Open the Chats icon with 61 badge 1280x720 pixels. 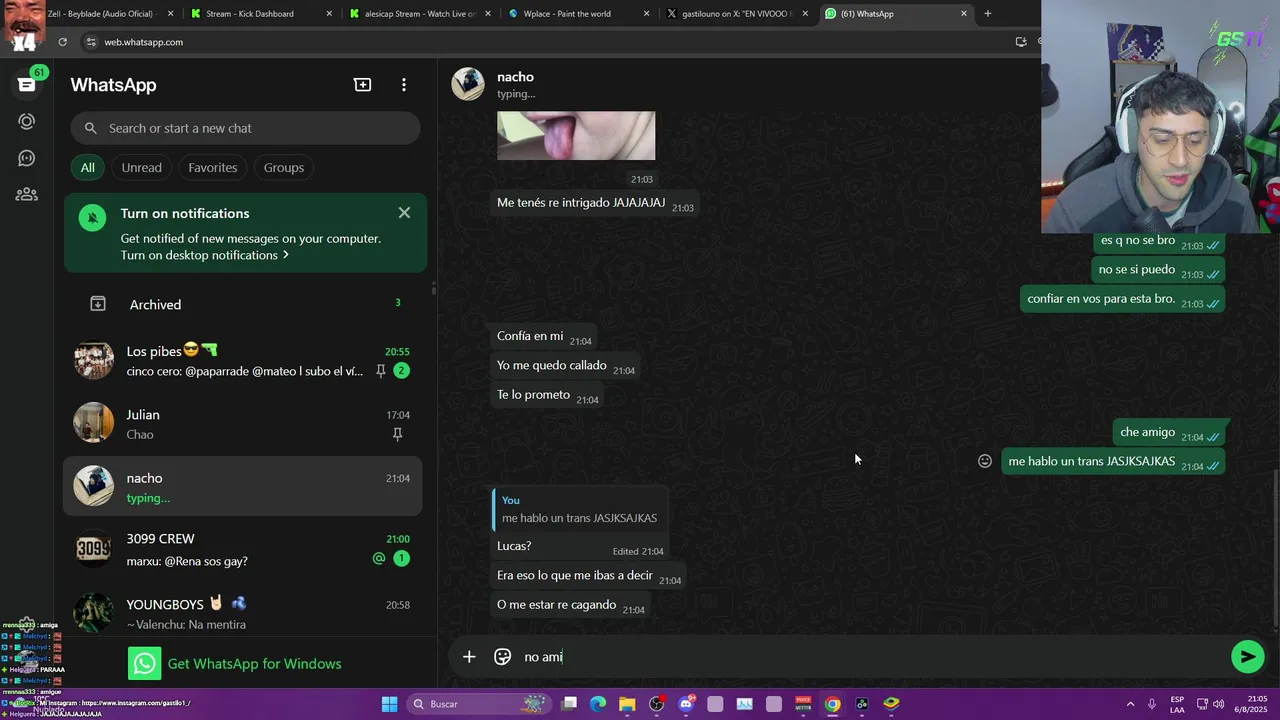point(27,84)
